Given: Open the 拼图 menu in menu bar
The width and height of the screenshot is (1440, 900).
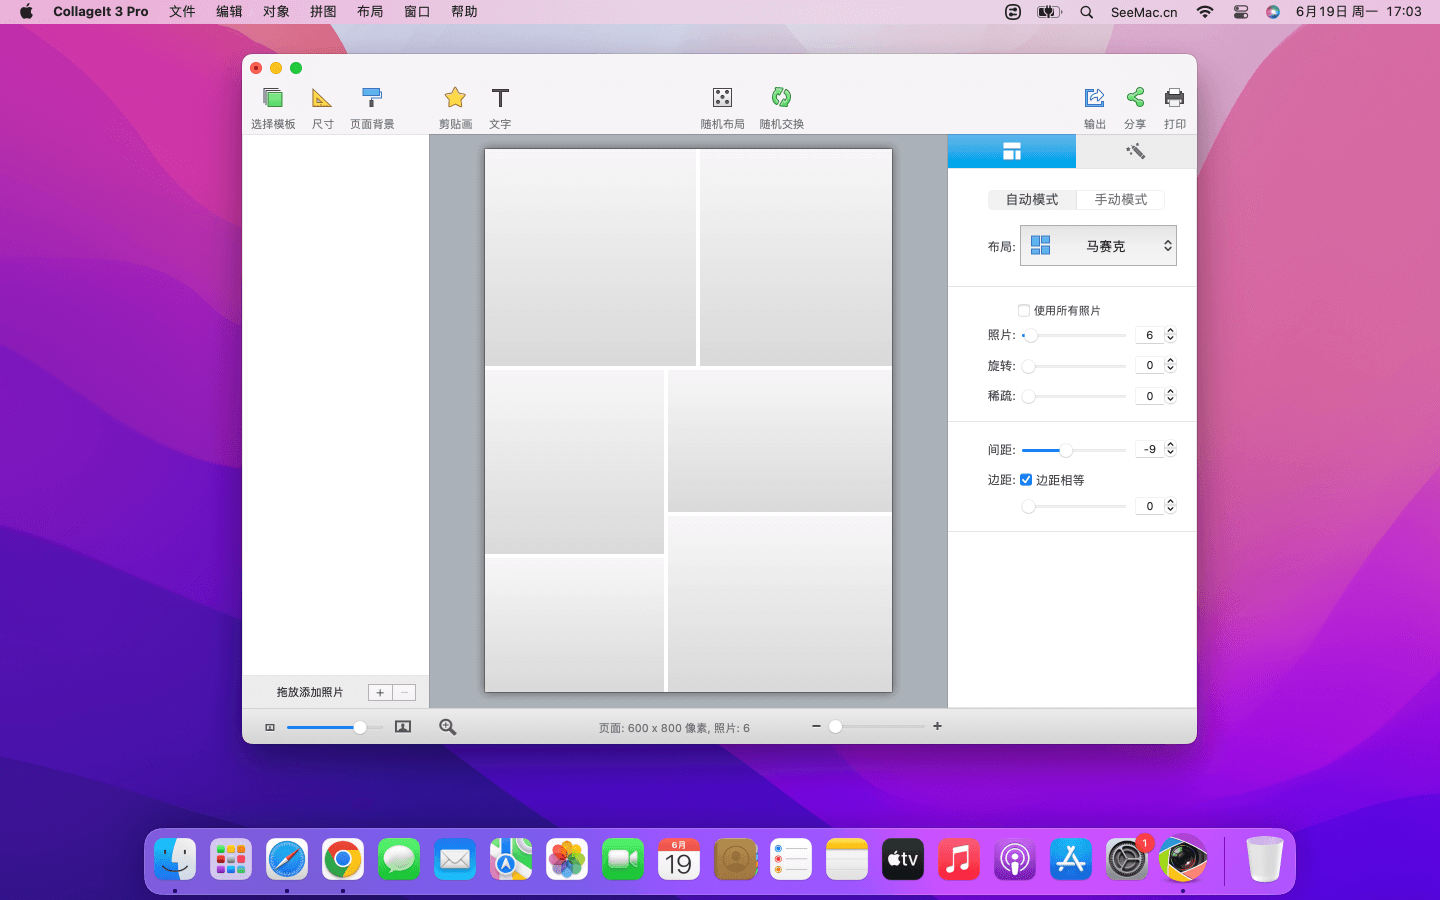Looking at the screenshot, I should click(323, 12).
